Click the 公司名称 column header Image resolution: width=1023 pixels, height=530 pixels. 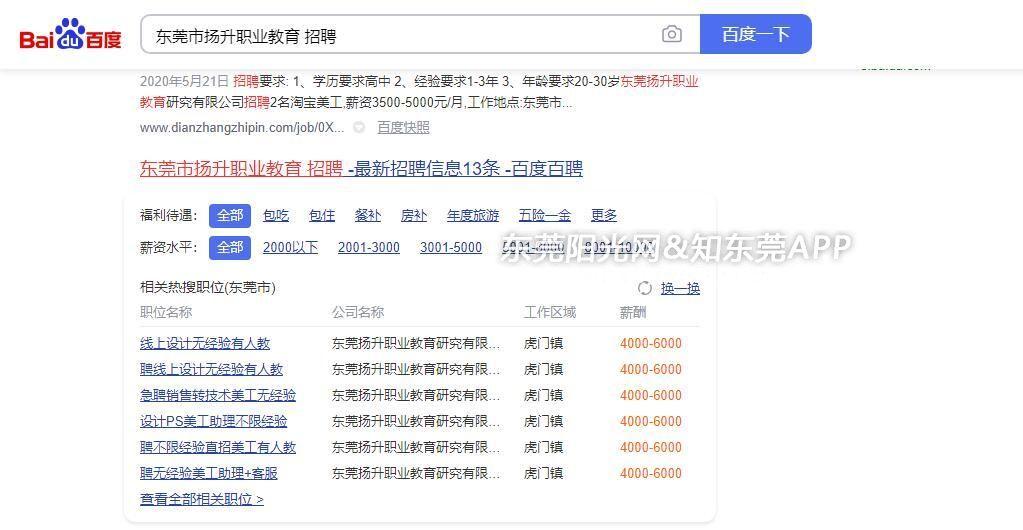(x=358, y=312)
